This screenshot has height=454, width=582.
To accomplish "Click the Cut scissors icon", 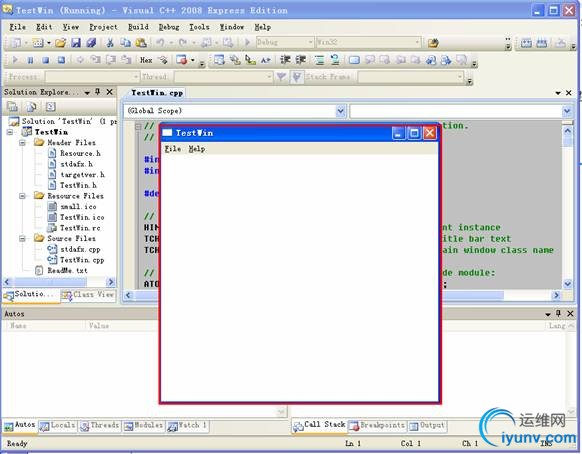I will pyautogui.click(x=110, y=43).
